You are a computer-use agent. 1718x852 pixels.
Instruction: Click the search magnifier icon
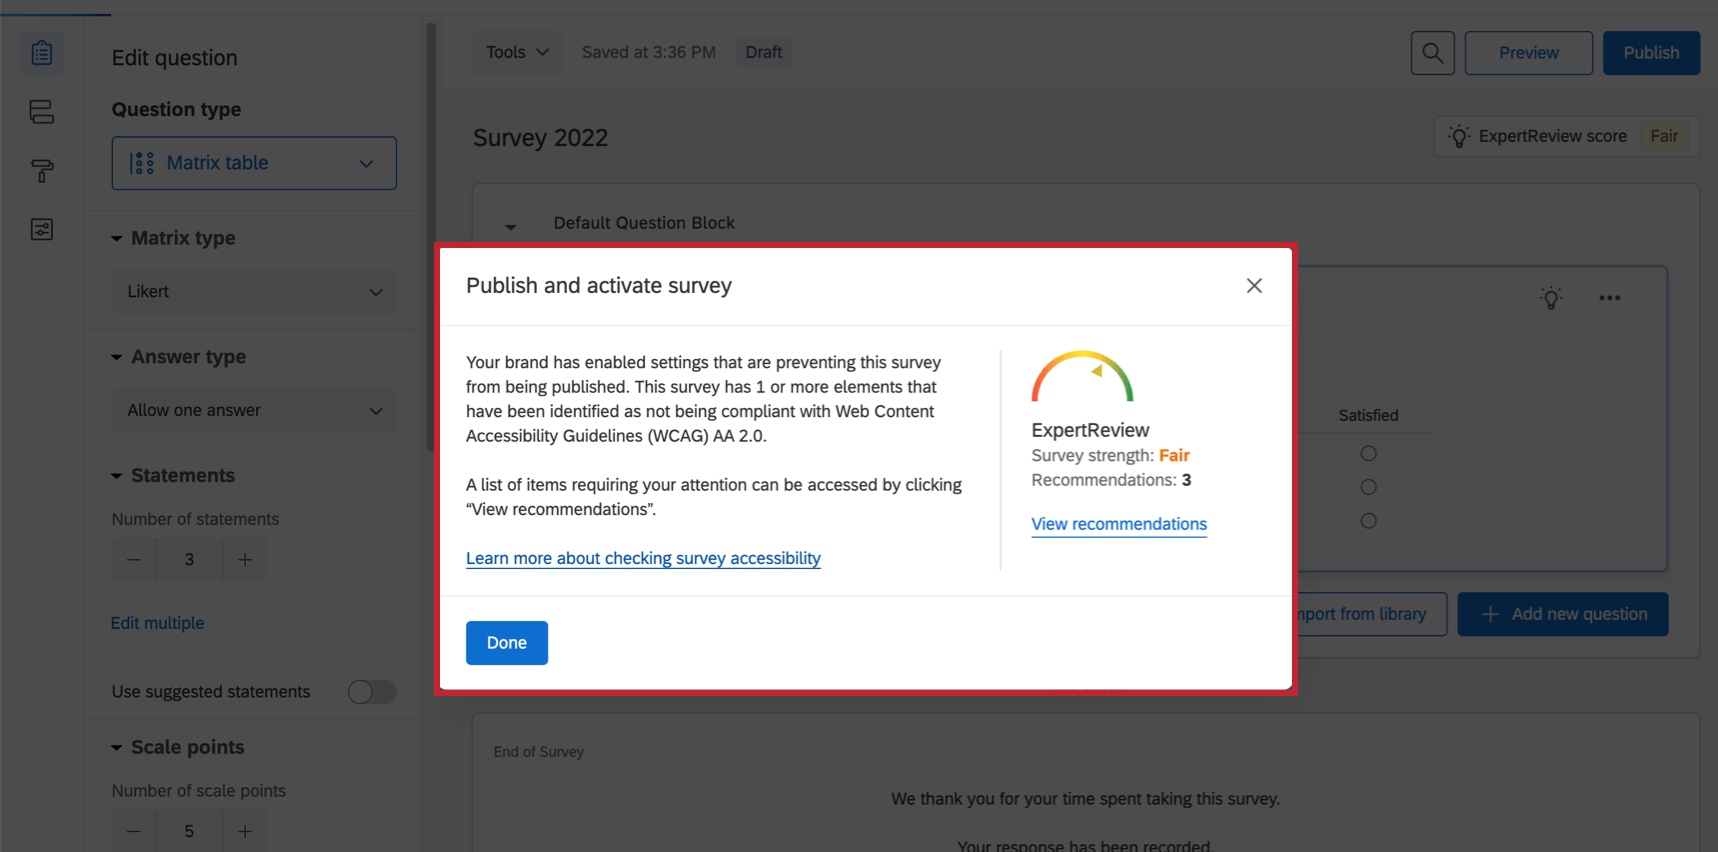tap(1432, 53)
